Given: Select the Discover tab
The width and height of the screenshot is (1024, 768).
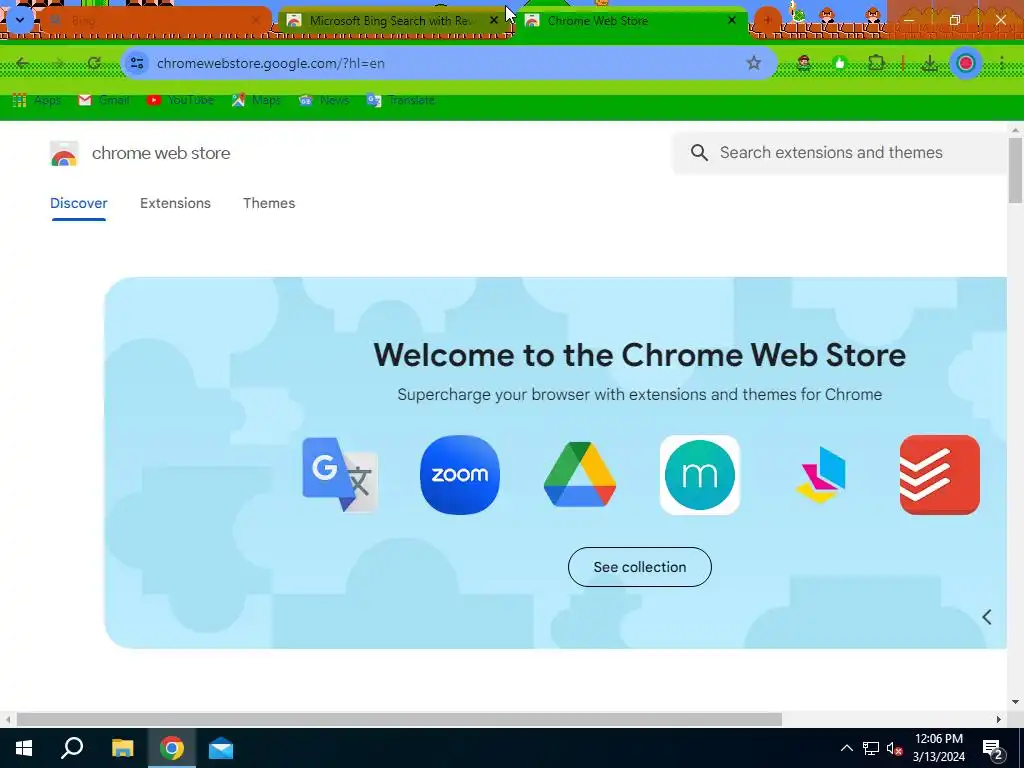Looking at the screenshot, I should click(x=78, y=203).
